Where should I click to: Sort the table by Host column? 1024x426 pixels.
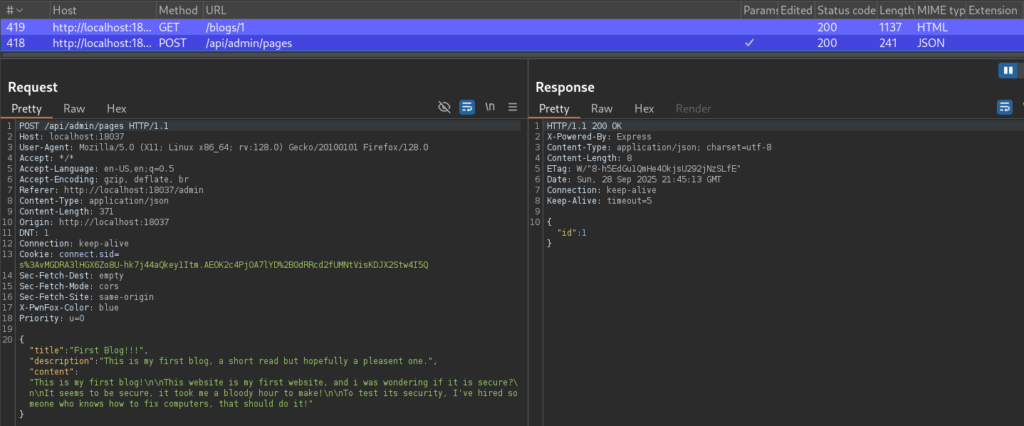(64, 9)
